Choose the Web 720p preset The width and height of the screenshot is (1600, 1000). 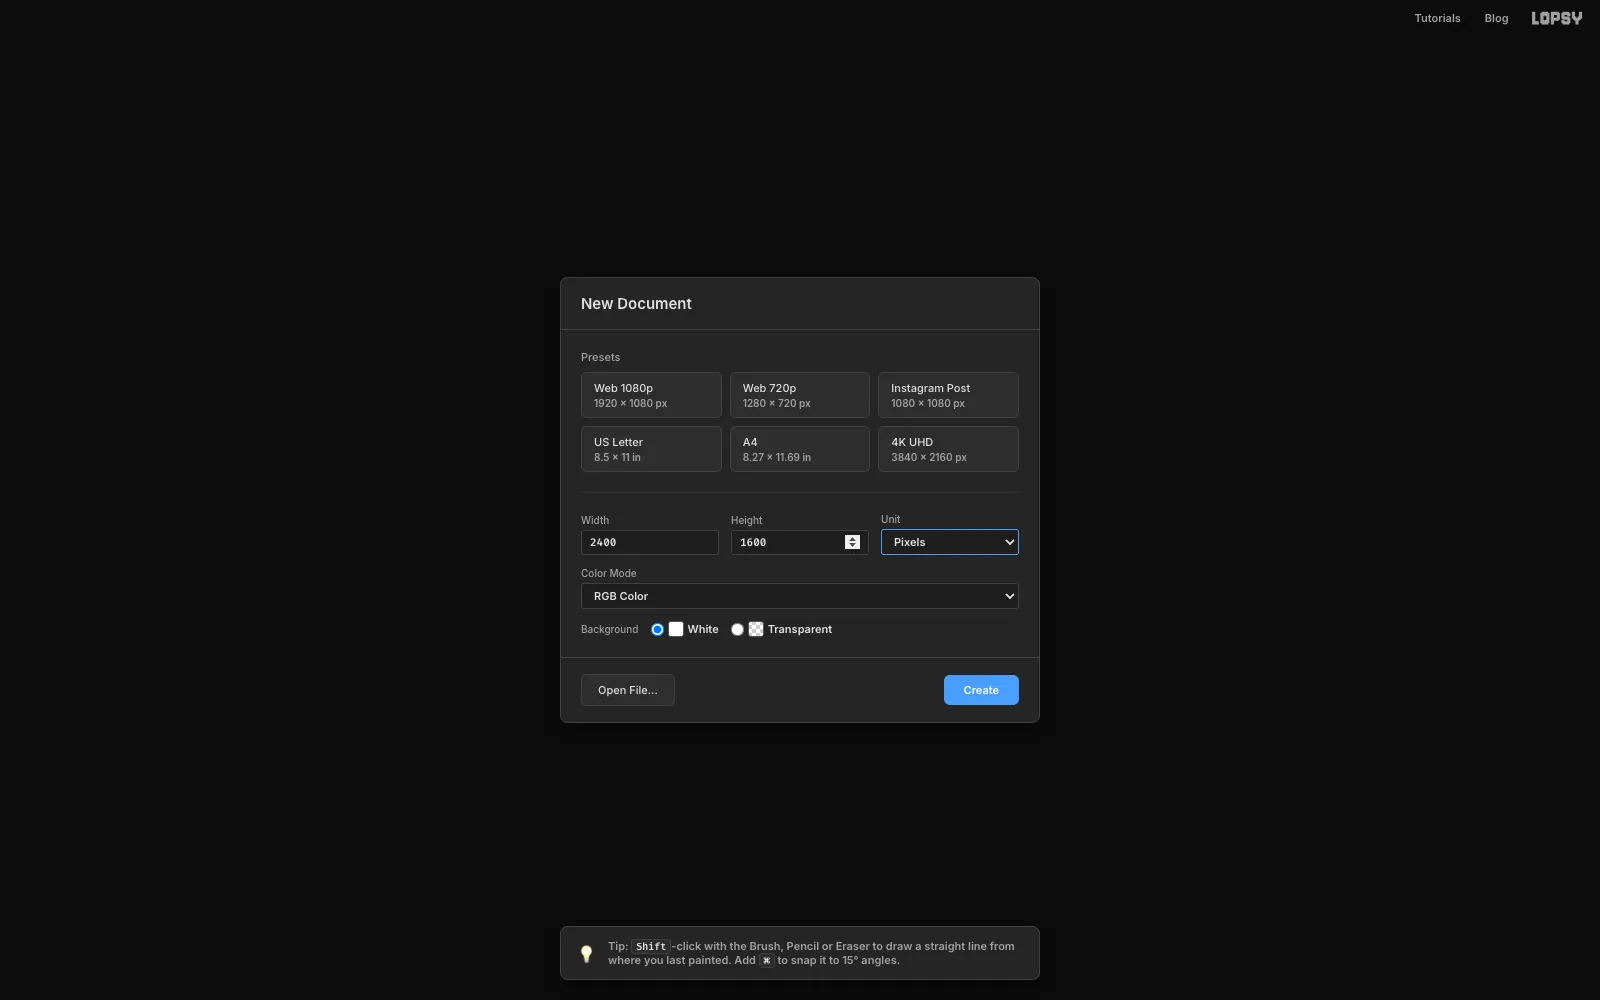pos(800,395)
